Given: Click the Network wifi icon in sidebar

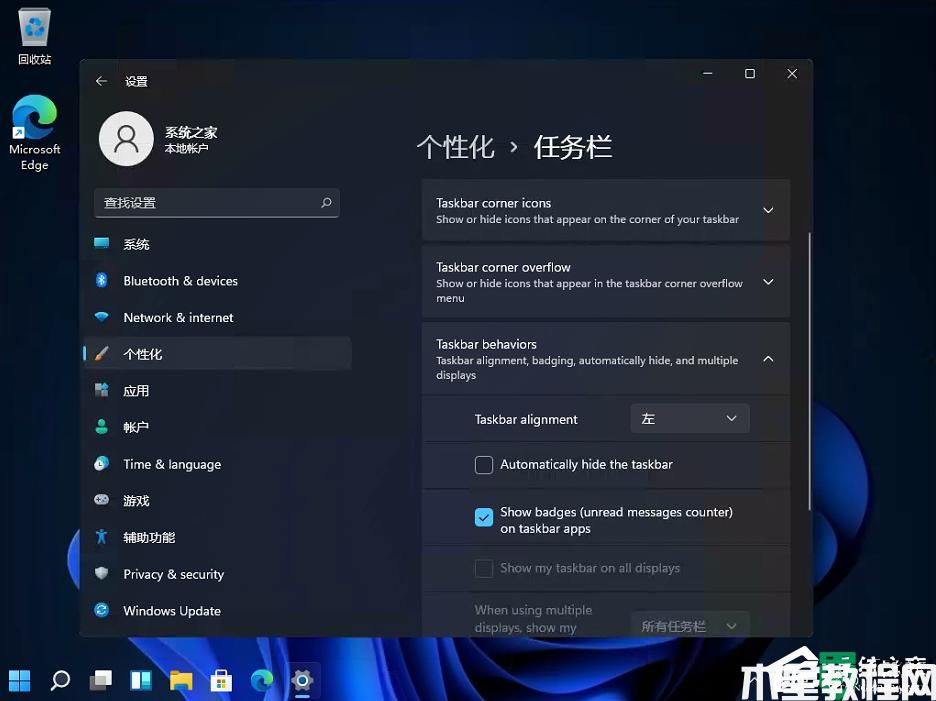Looking at the screenshot, I should (101, 317).
